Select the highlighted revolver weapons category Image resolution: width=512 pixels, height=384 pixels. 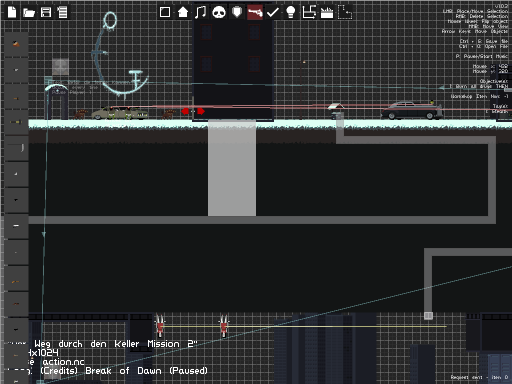click(x=255, y=12)
